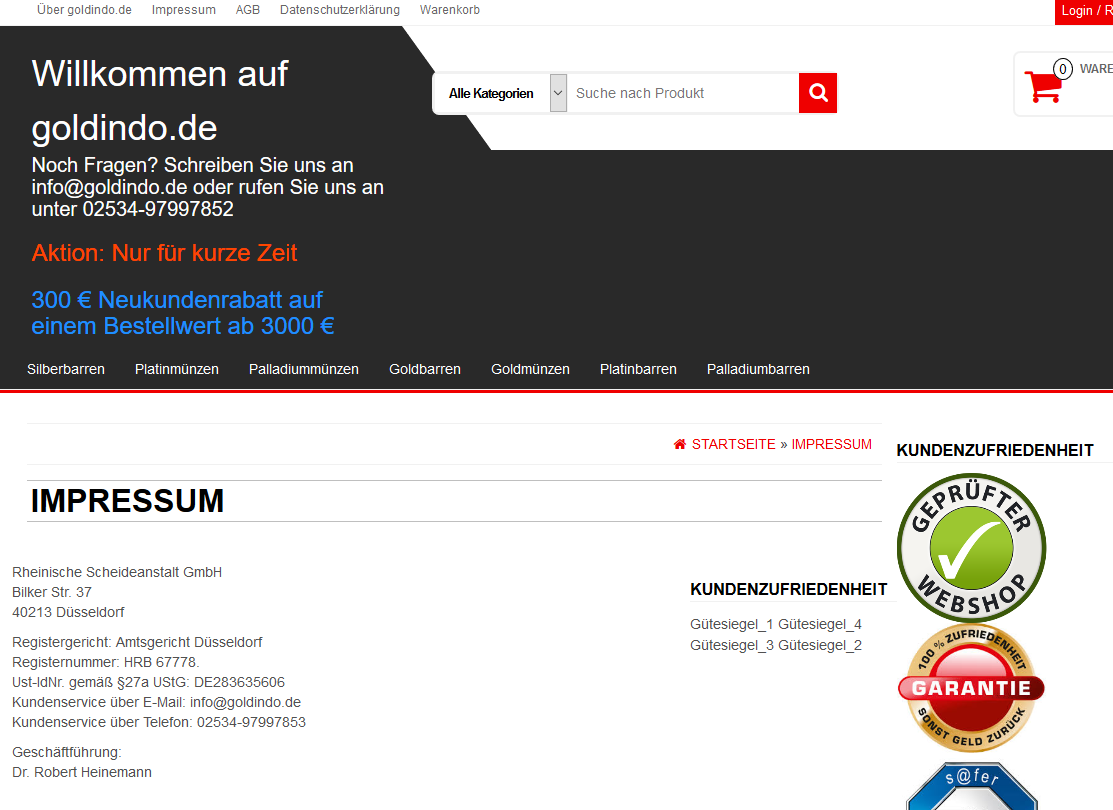Open Warenkorb from the top menu
Viewport: 1113px width, 810px height.
[x=450, y=10]
